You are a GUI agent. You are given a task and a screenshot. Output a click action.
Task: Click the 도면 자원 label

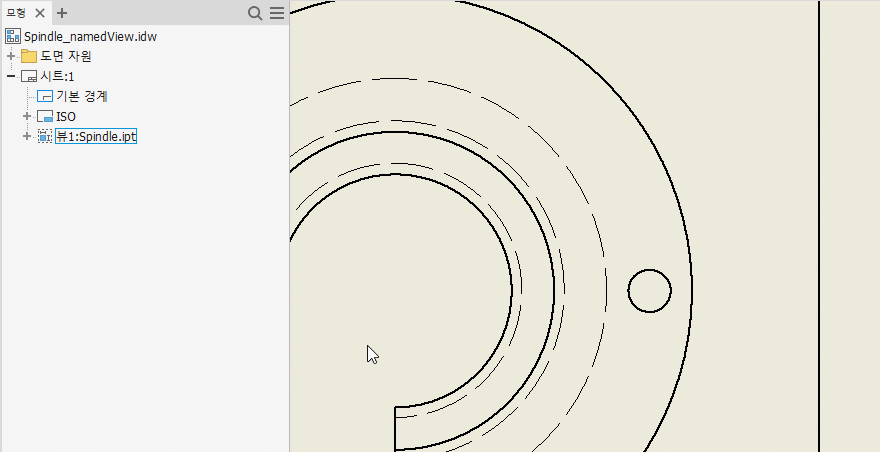[x=66, y=56]
